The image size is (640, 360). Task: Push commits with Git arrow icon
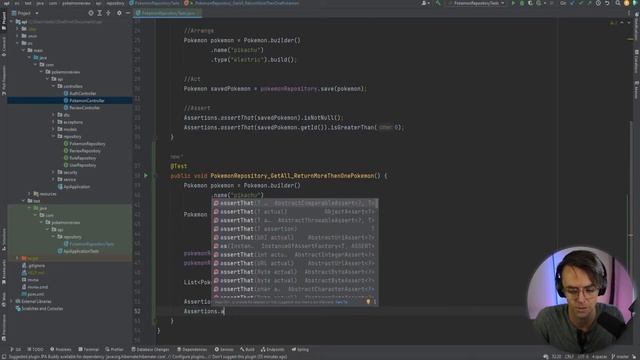(x=589, y=3)
